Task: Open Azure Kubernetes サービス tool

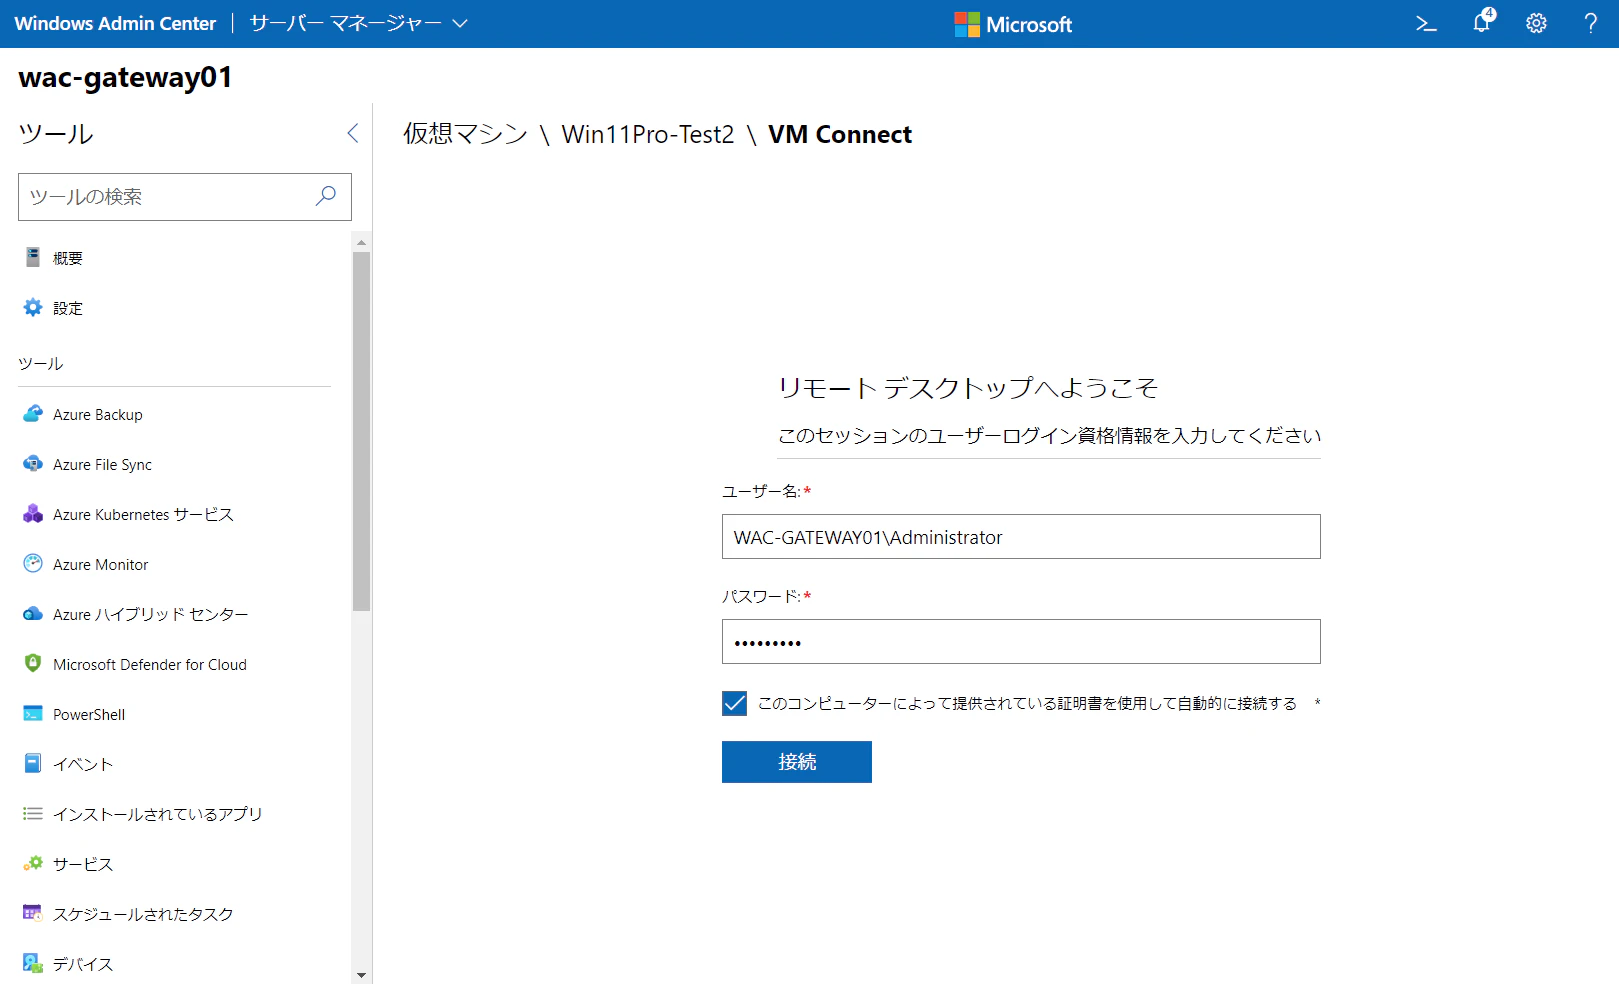Action: 143,514
